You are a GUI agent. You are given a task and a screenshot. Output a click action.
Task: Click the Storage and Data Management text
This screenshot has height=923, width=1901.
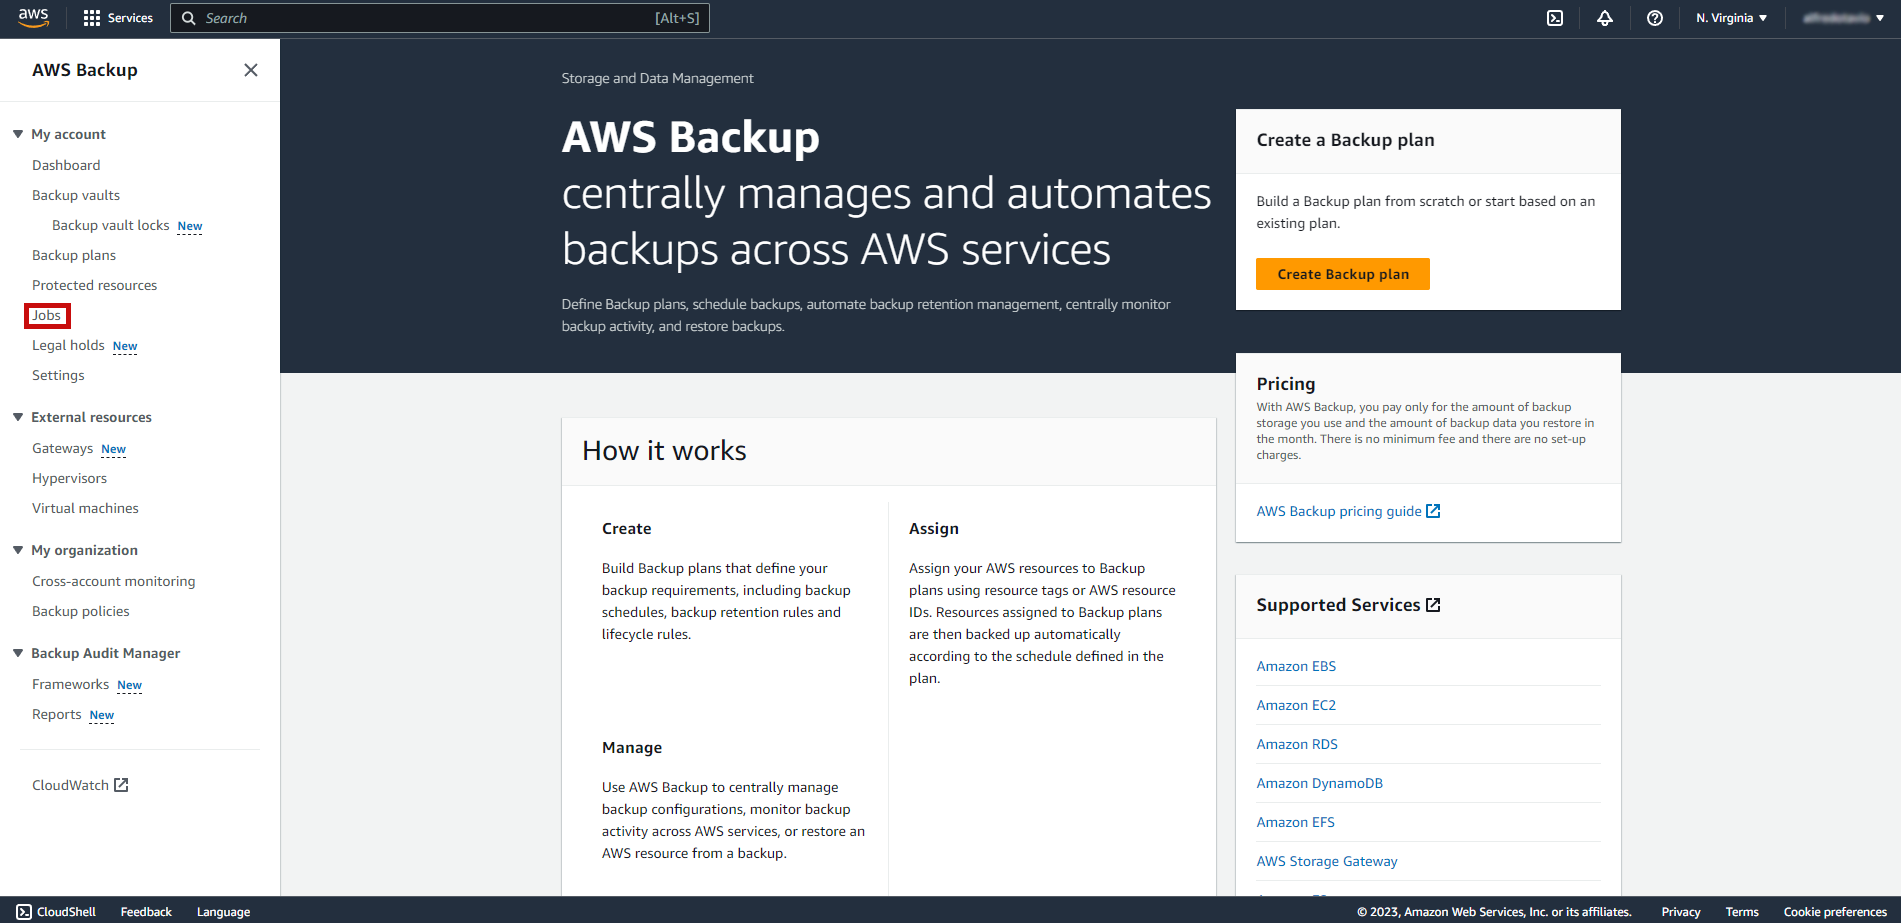pos(657,78)
